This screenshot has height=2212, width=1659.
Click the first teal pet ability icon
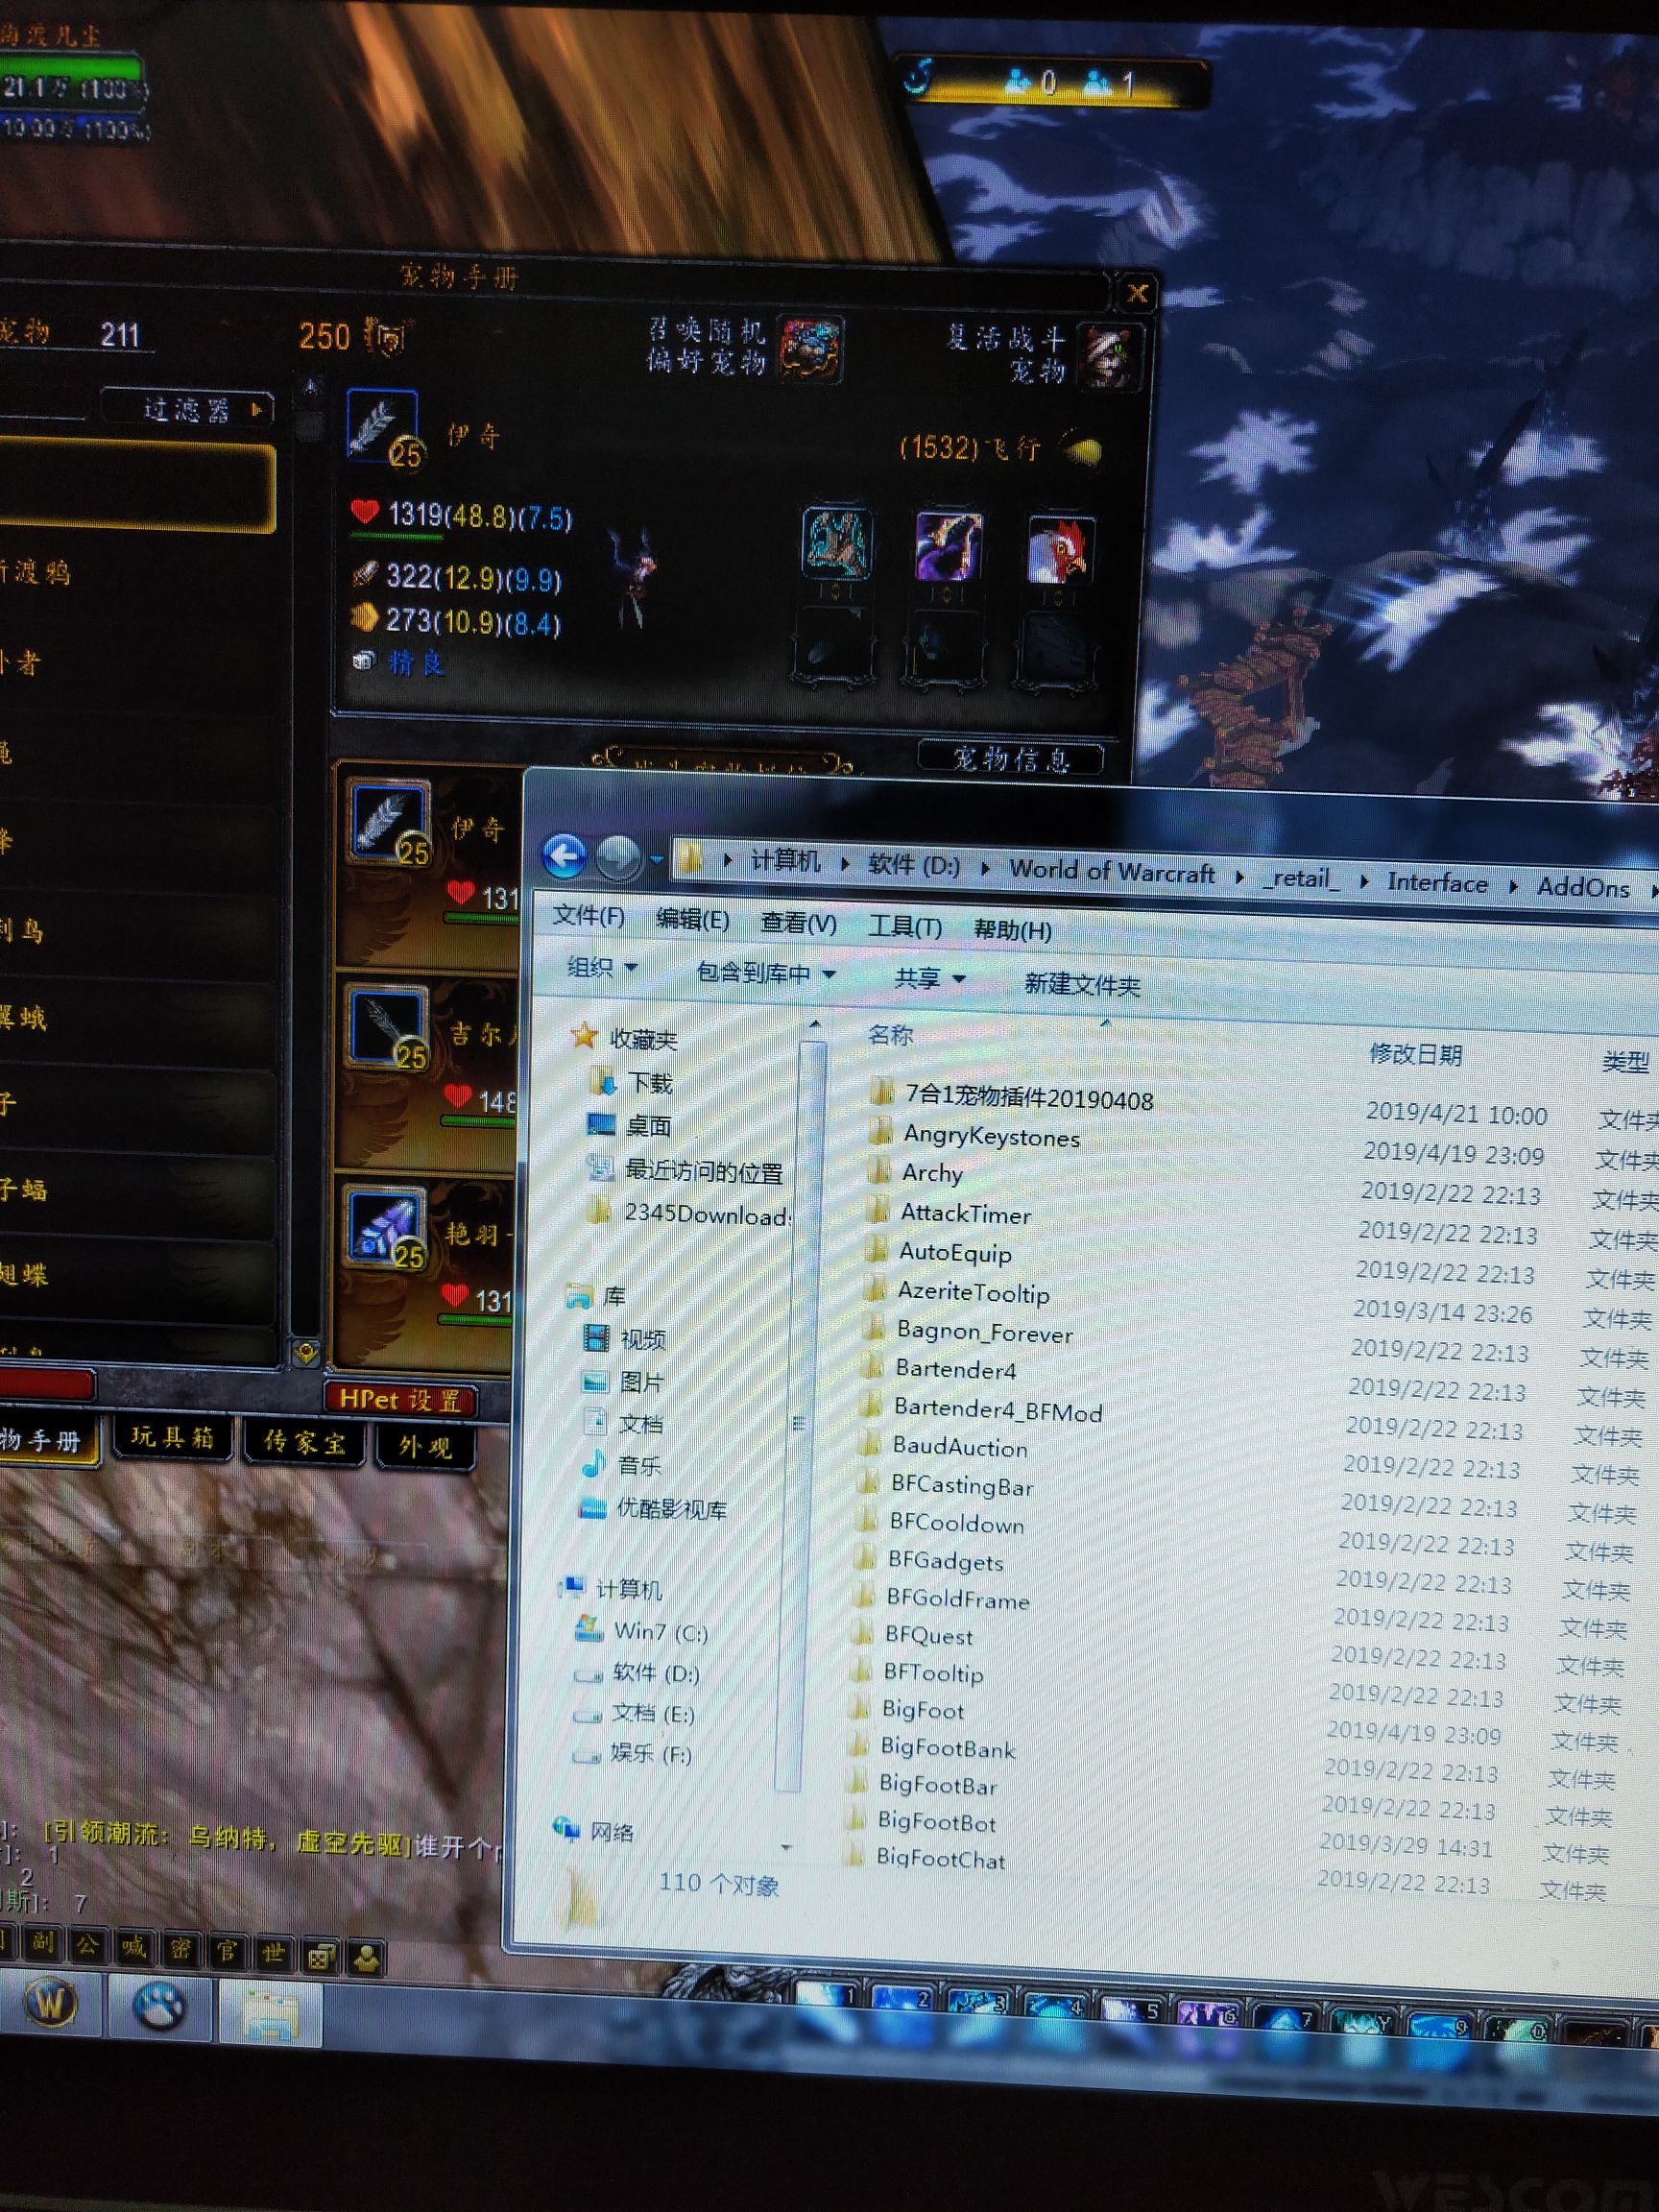click(x=837, y=543)
